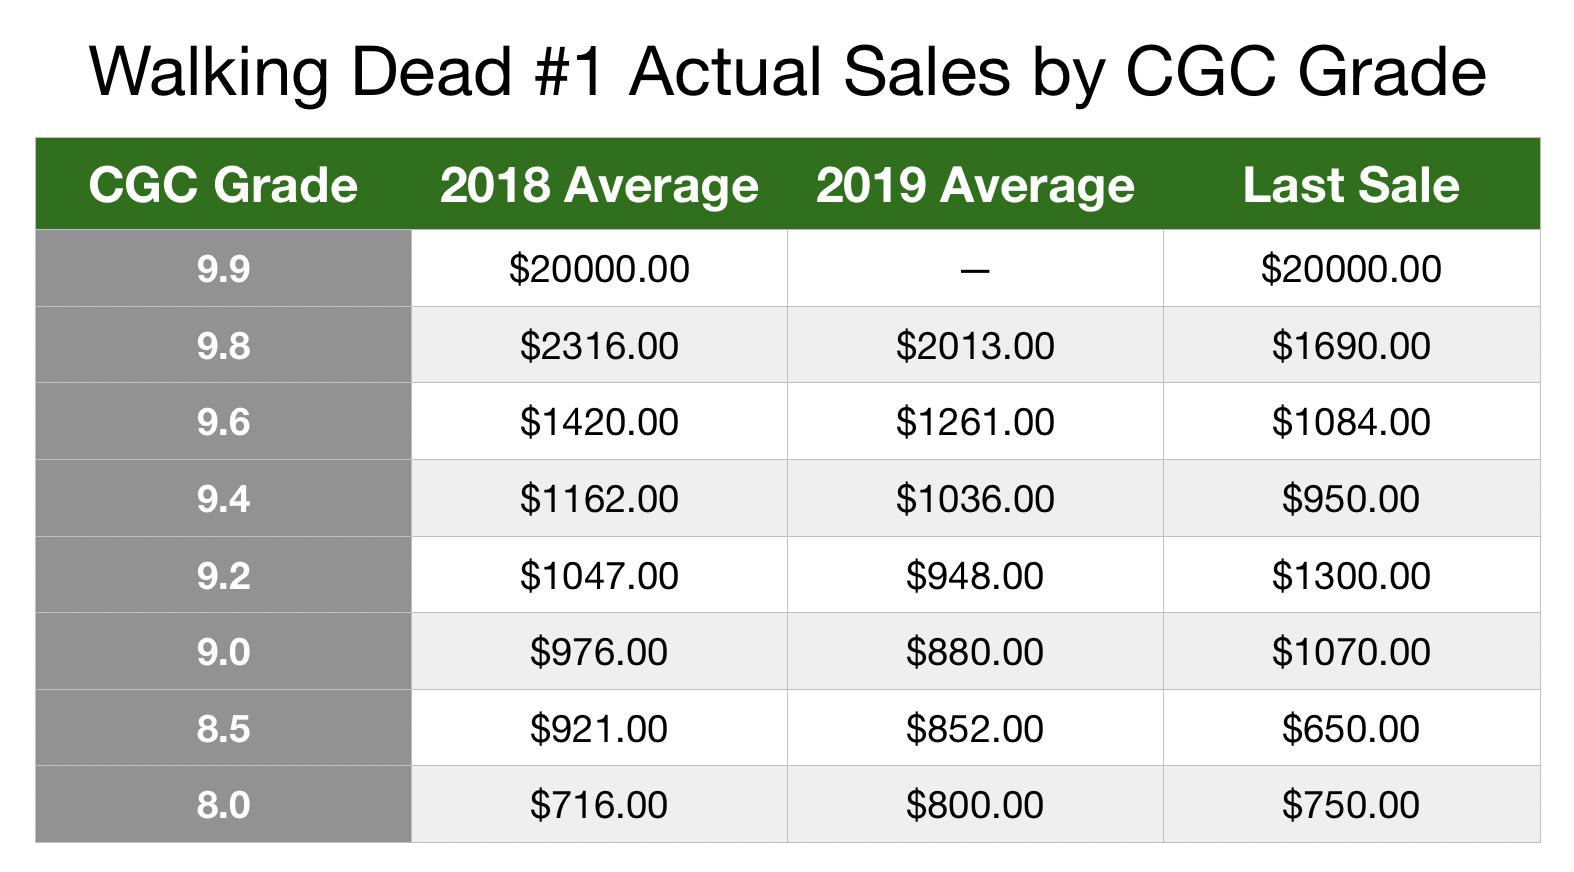Image resolution: width=1574 pixels, height=872 pixels.
Task: Click the $2013.00 cell for 2019
Action: pos(975,346)
